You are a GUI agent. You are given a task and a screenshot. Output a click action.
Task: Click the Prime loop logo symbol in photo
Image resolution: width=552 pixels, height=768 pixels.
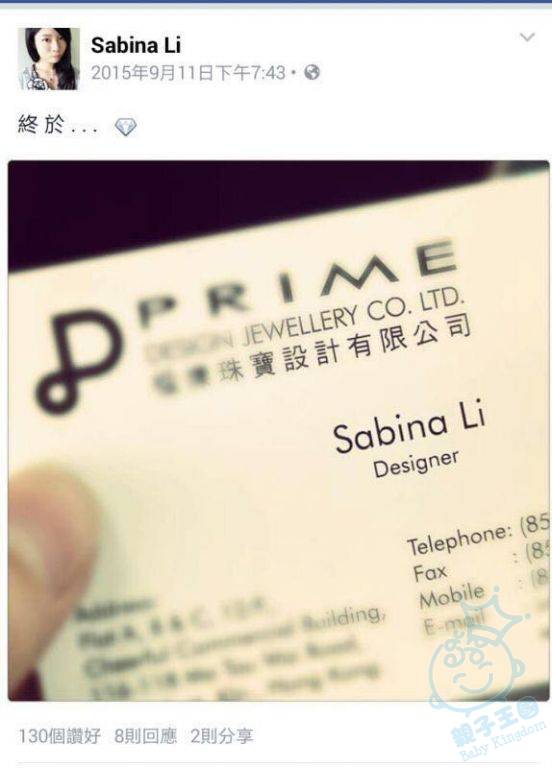pos(77,360)
